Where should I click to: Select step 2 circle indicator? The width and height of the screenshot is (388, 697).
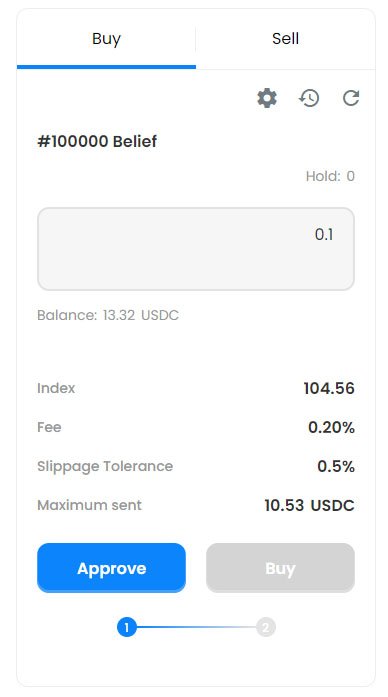point(265,627)
